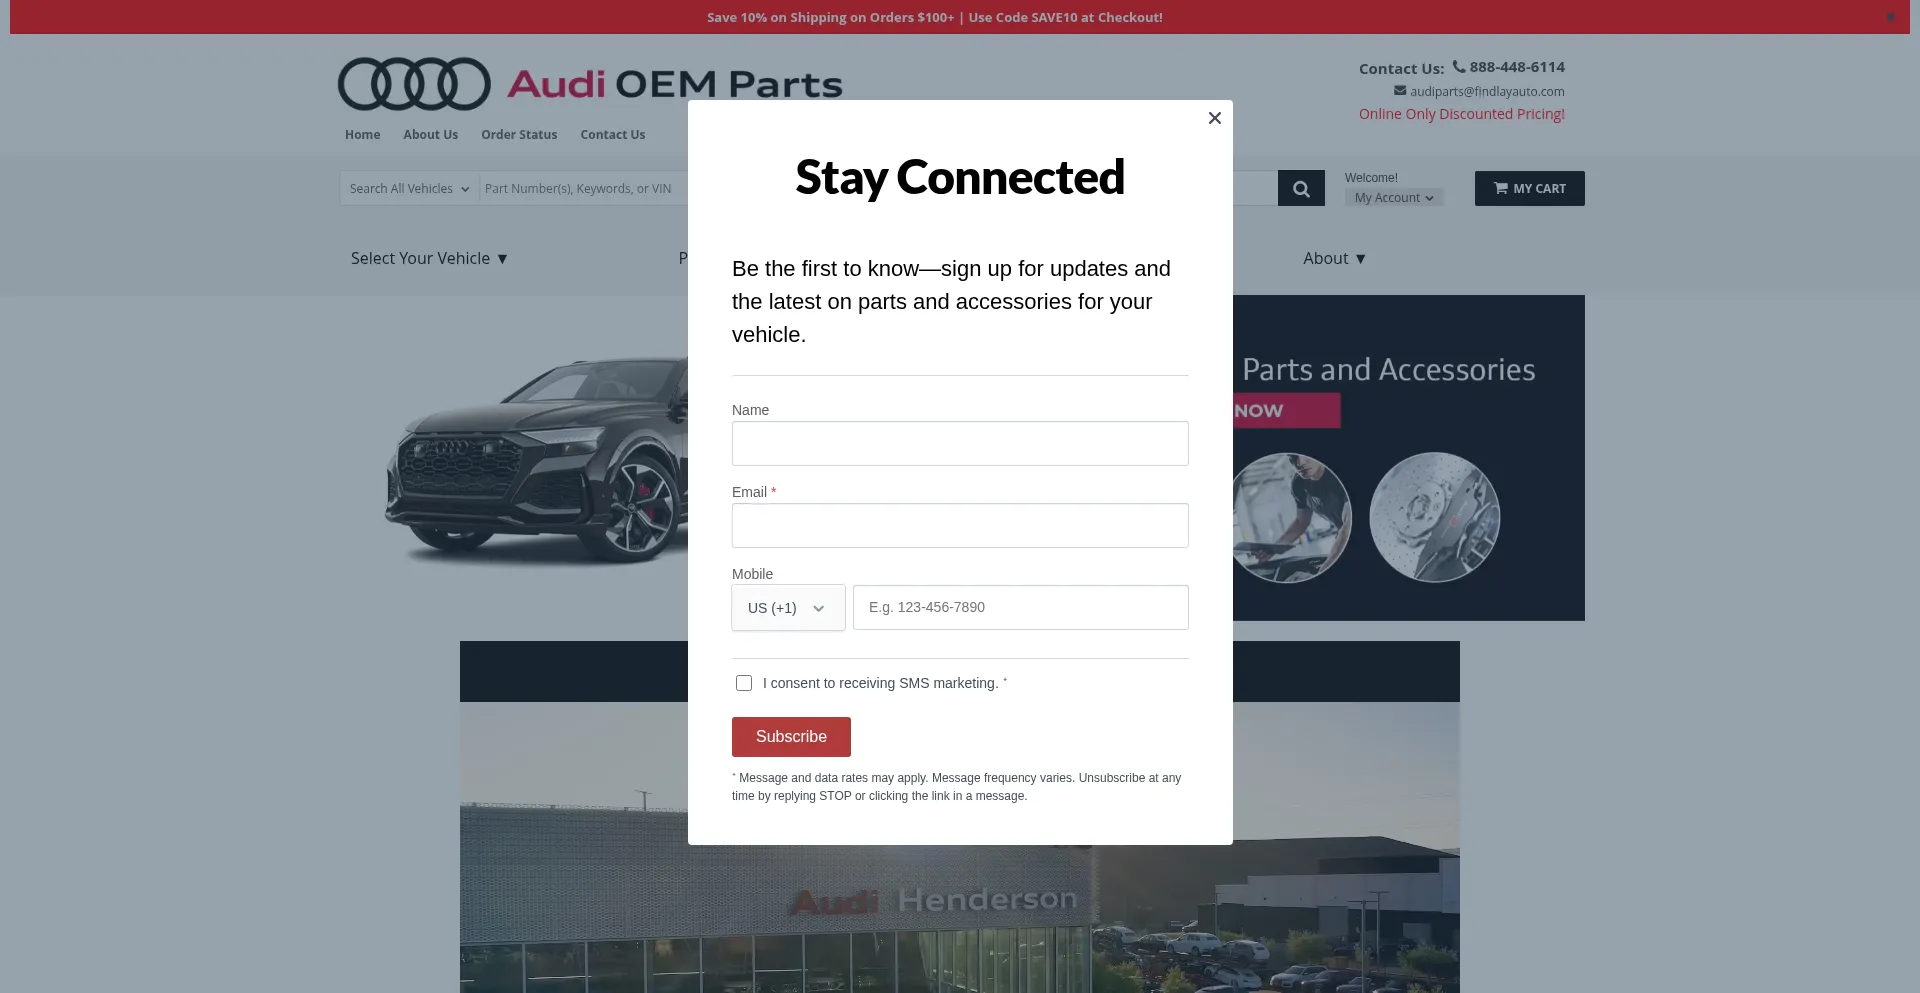Click the magnifying glass search button
The height and width of the screenshot is (993, 1920).
click(1301, 189)
